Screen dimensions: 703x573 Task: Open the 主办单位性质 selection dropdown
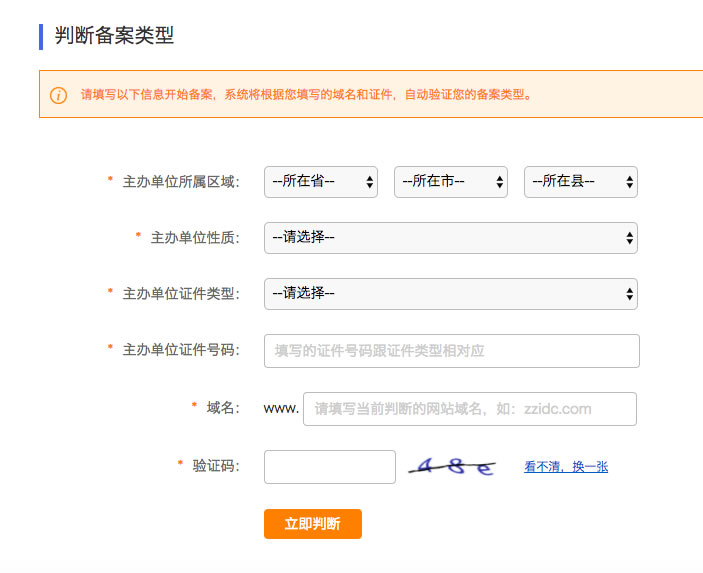pyautogui.click(x=450, y=238)
